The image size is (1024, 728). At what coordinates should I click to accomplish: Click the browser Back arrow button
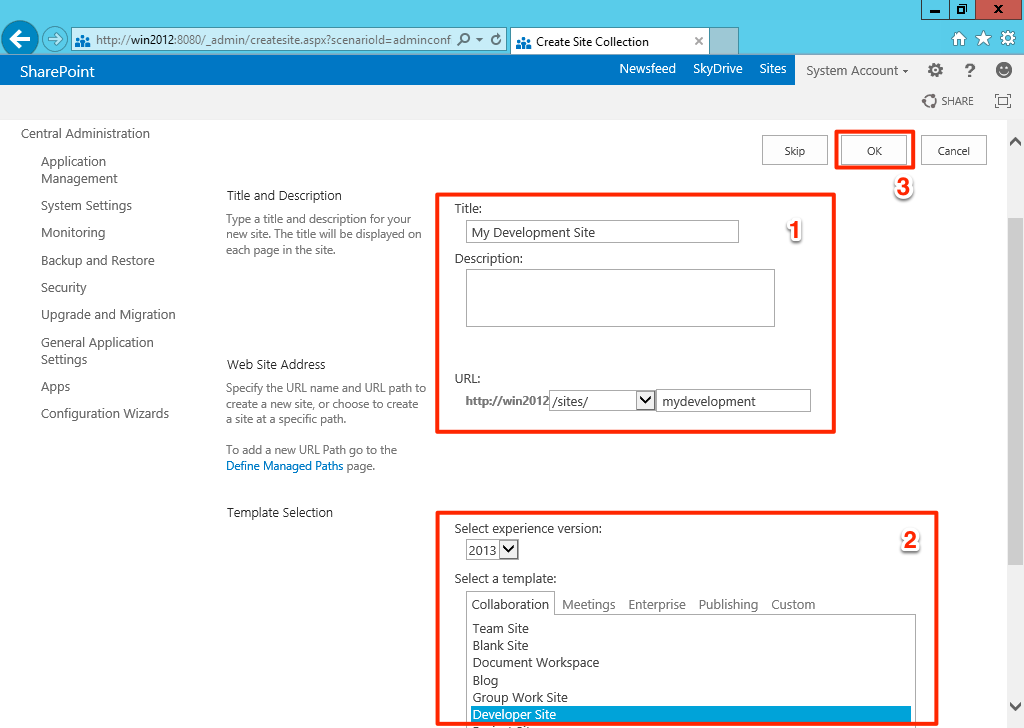(20, 39)
